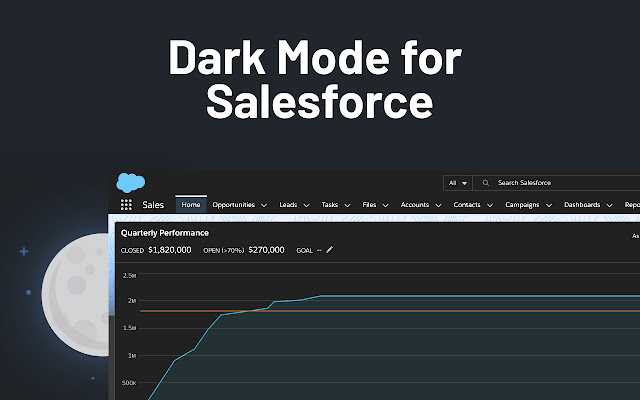The width and height of the screenshot is (640, 400).
Task: Expand the Leads tab chevron
Action: (306, 205)
